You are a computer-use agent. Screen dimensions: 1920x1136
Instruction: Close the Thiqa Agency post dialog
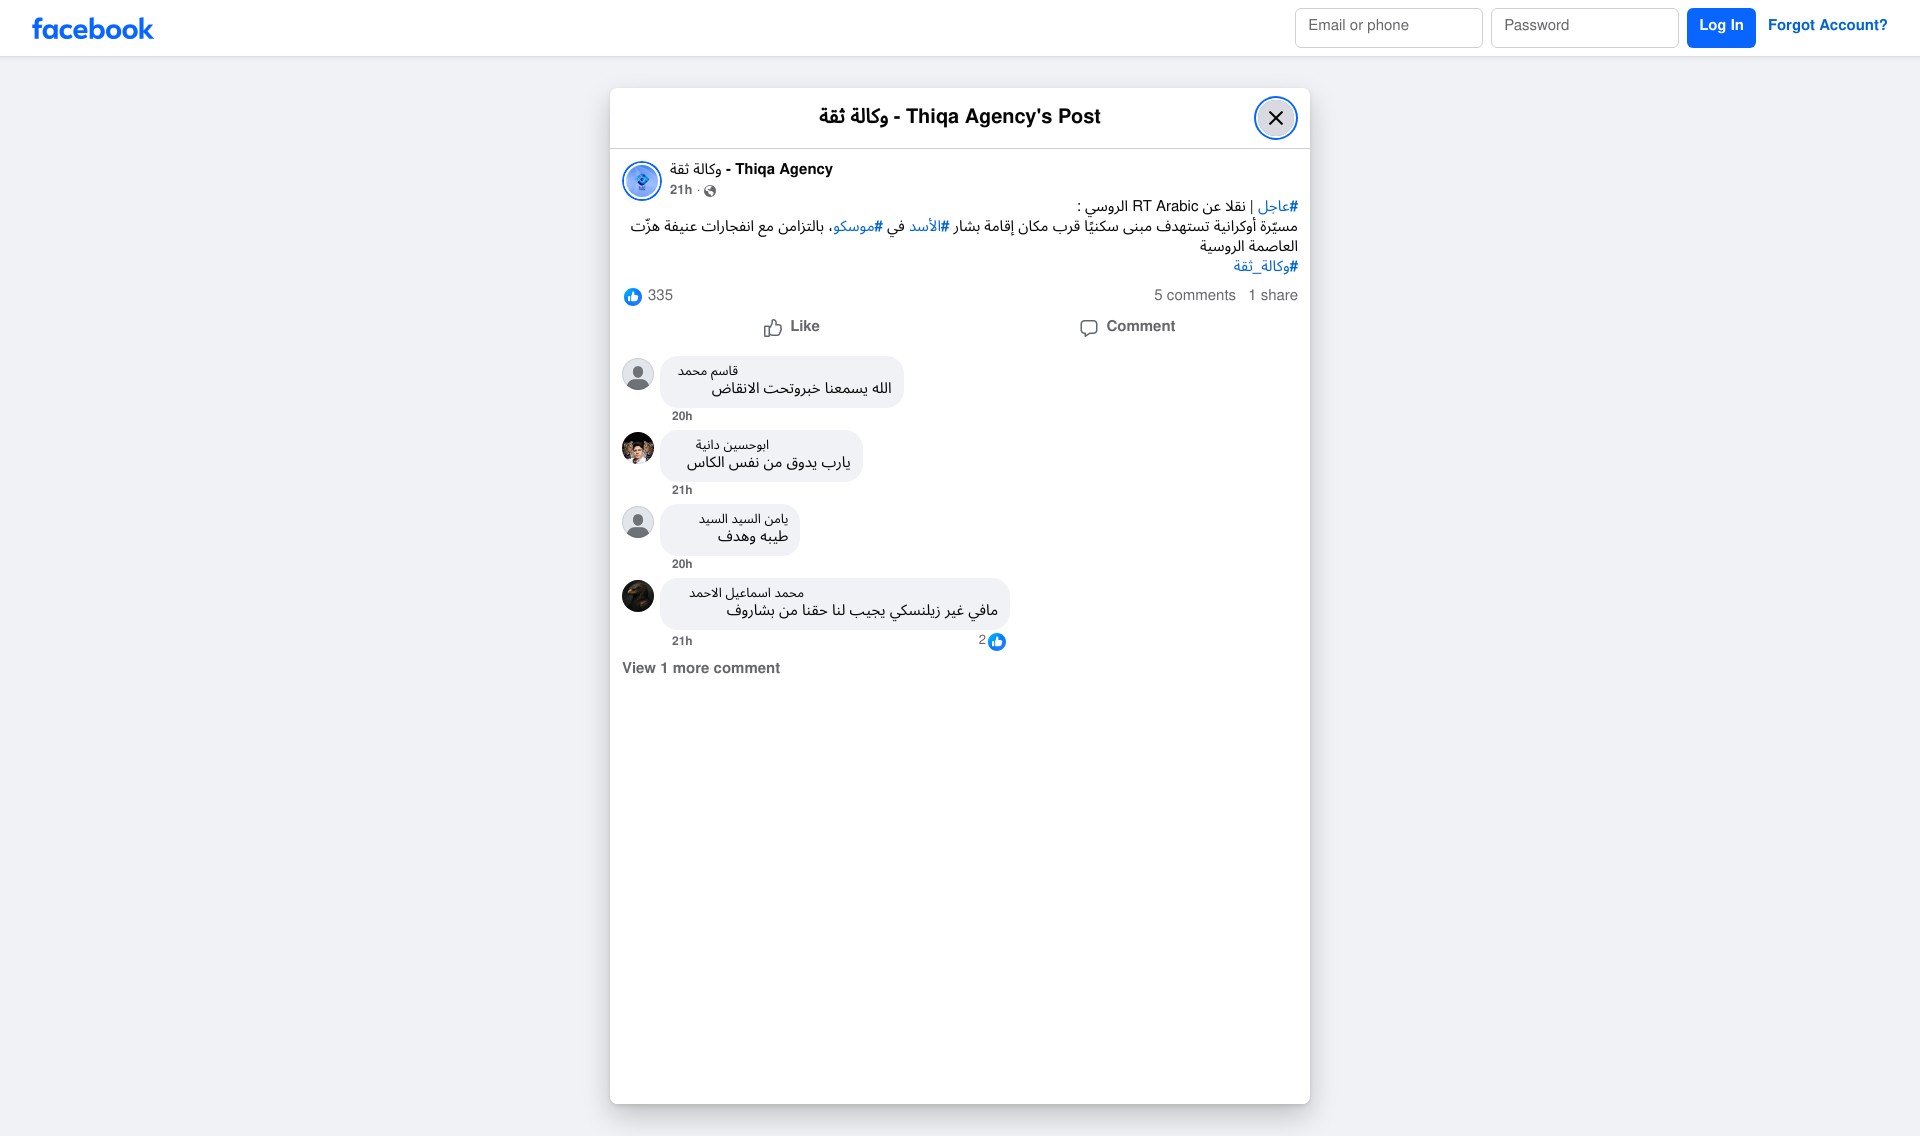point(1276,118)
